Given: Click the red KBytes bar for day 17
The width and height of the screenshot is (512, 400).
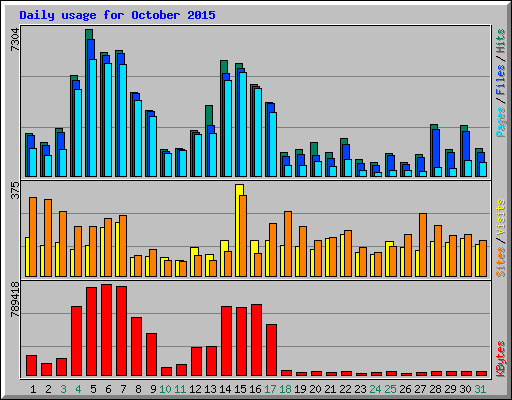Looking at the screenshot, I should coord(271,350).
